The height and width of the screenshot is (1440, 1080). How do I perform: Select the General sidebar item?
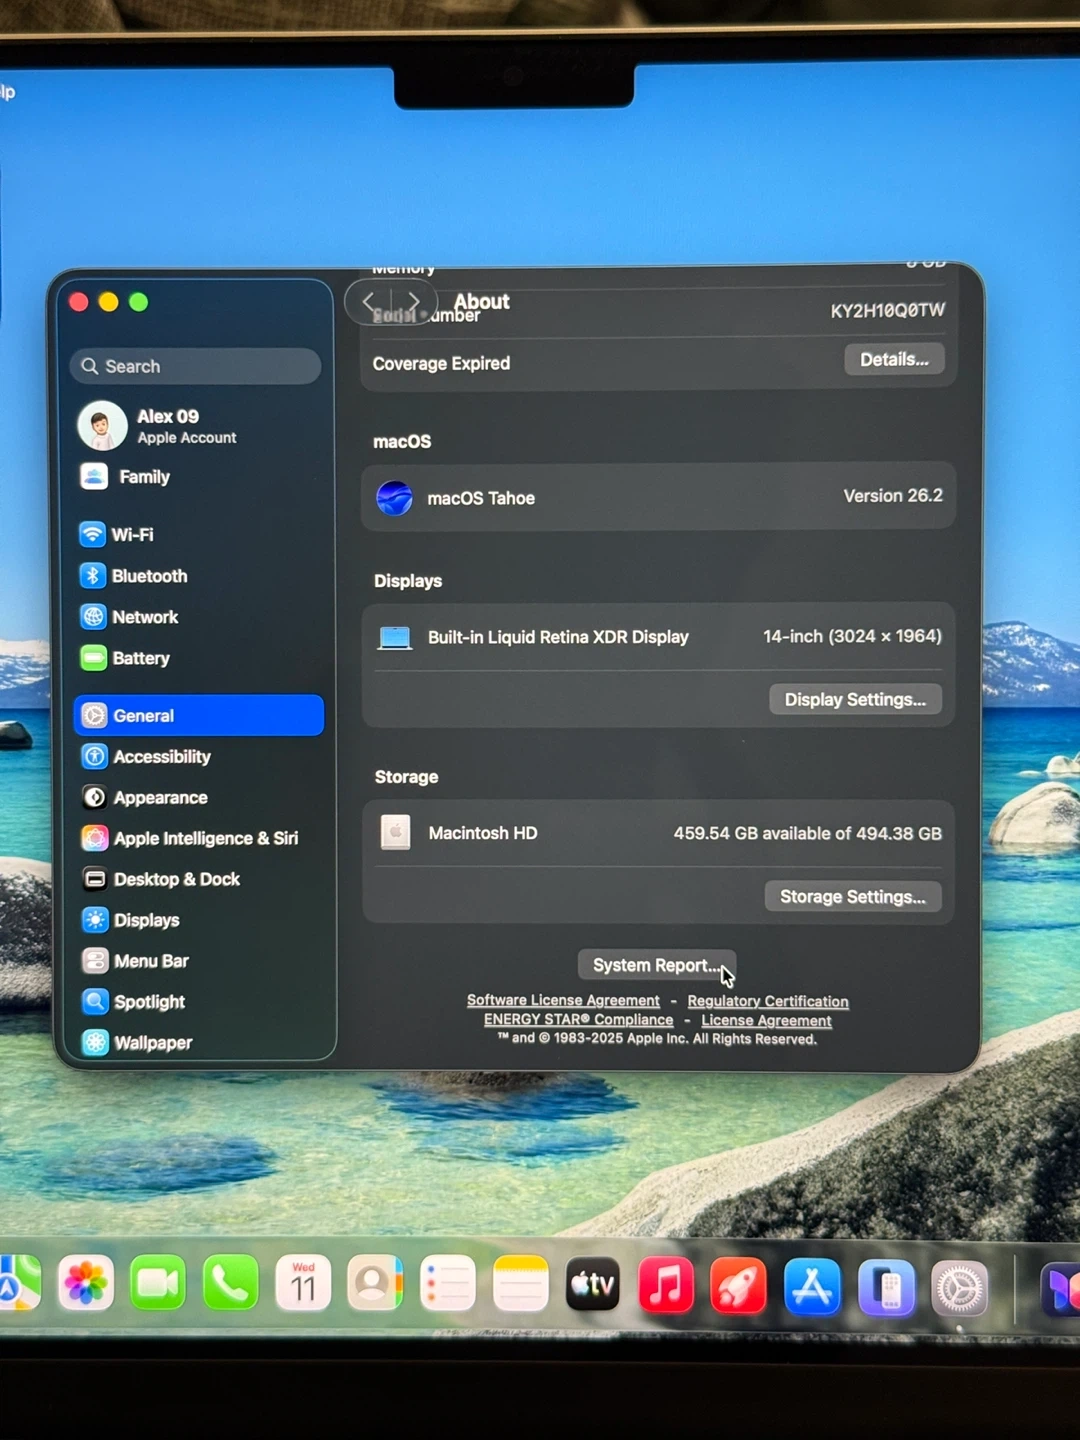tap(198, 715)
